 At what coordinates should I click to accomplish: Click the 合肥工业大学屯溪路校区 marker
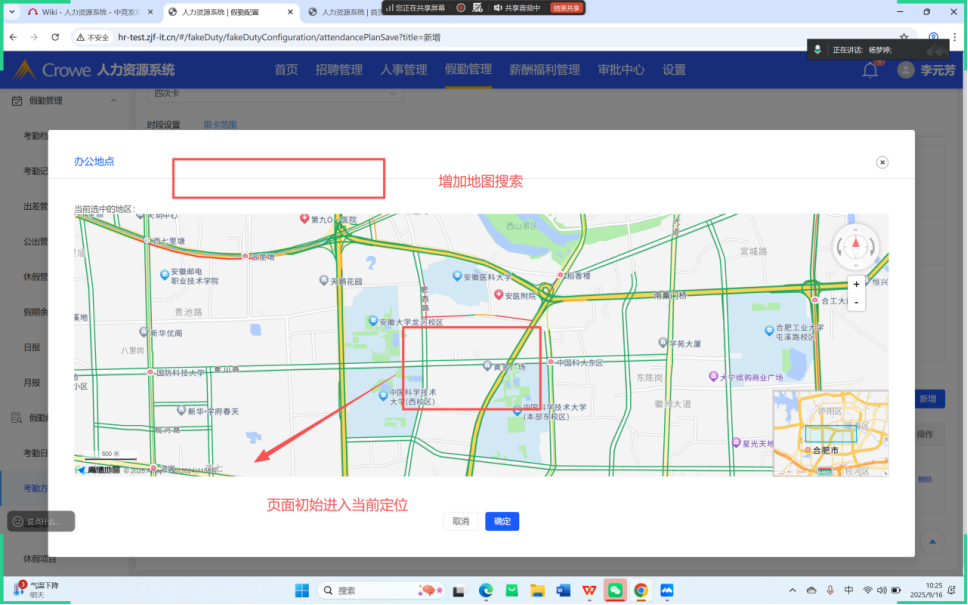[769, 330]
